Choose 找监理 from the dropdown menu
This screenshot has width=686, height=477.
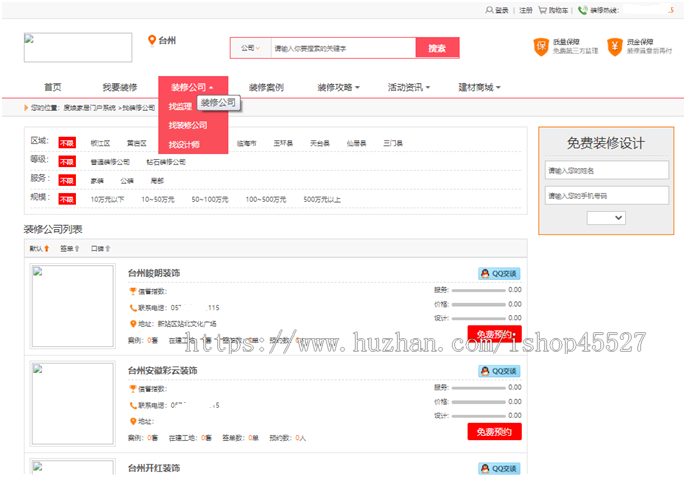click(180, 106)
